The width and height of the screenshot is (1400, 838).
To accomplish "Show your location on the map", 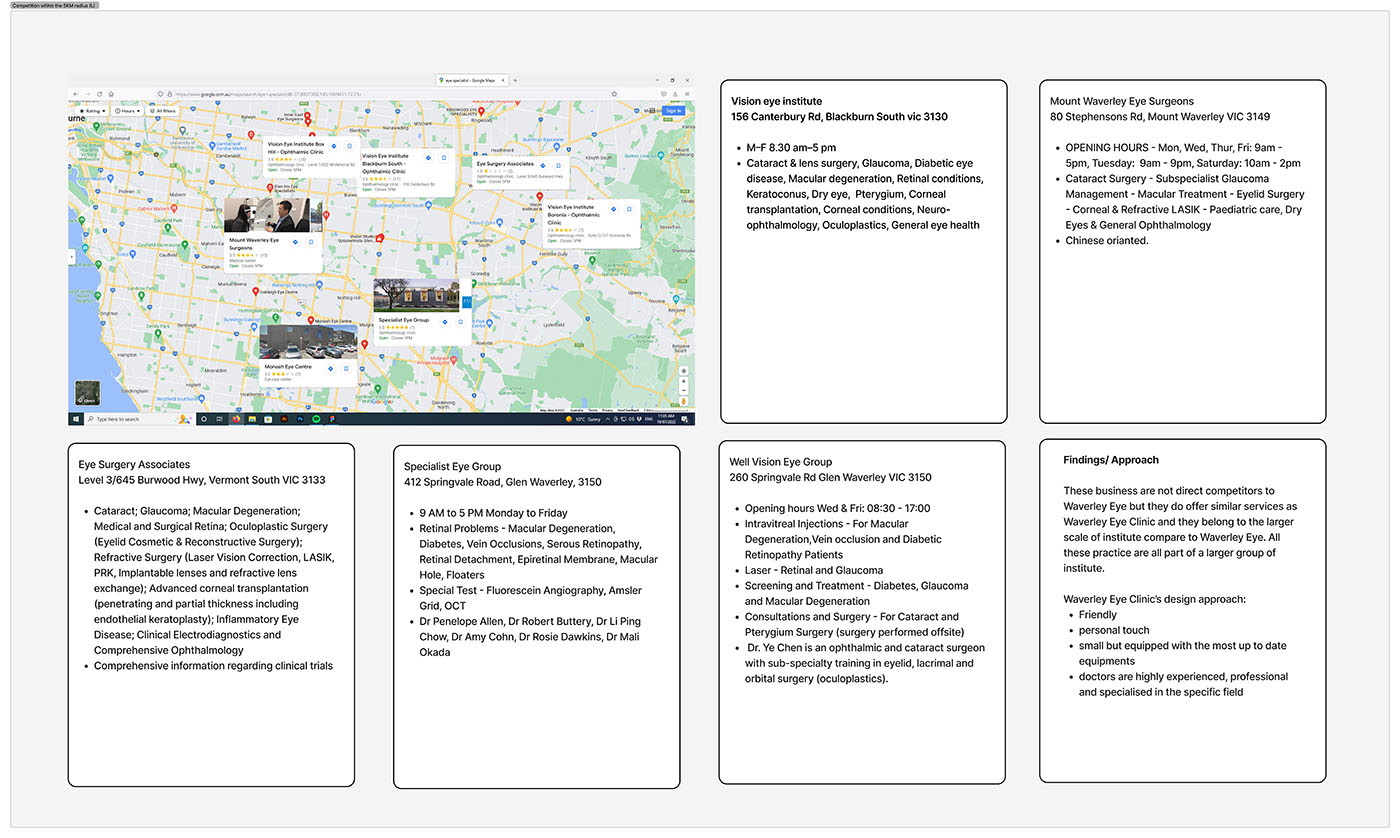I will 684,371.
